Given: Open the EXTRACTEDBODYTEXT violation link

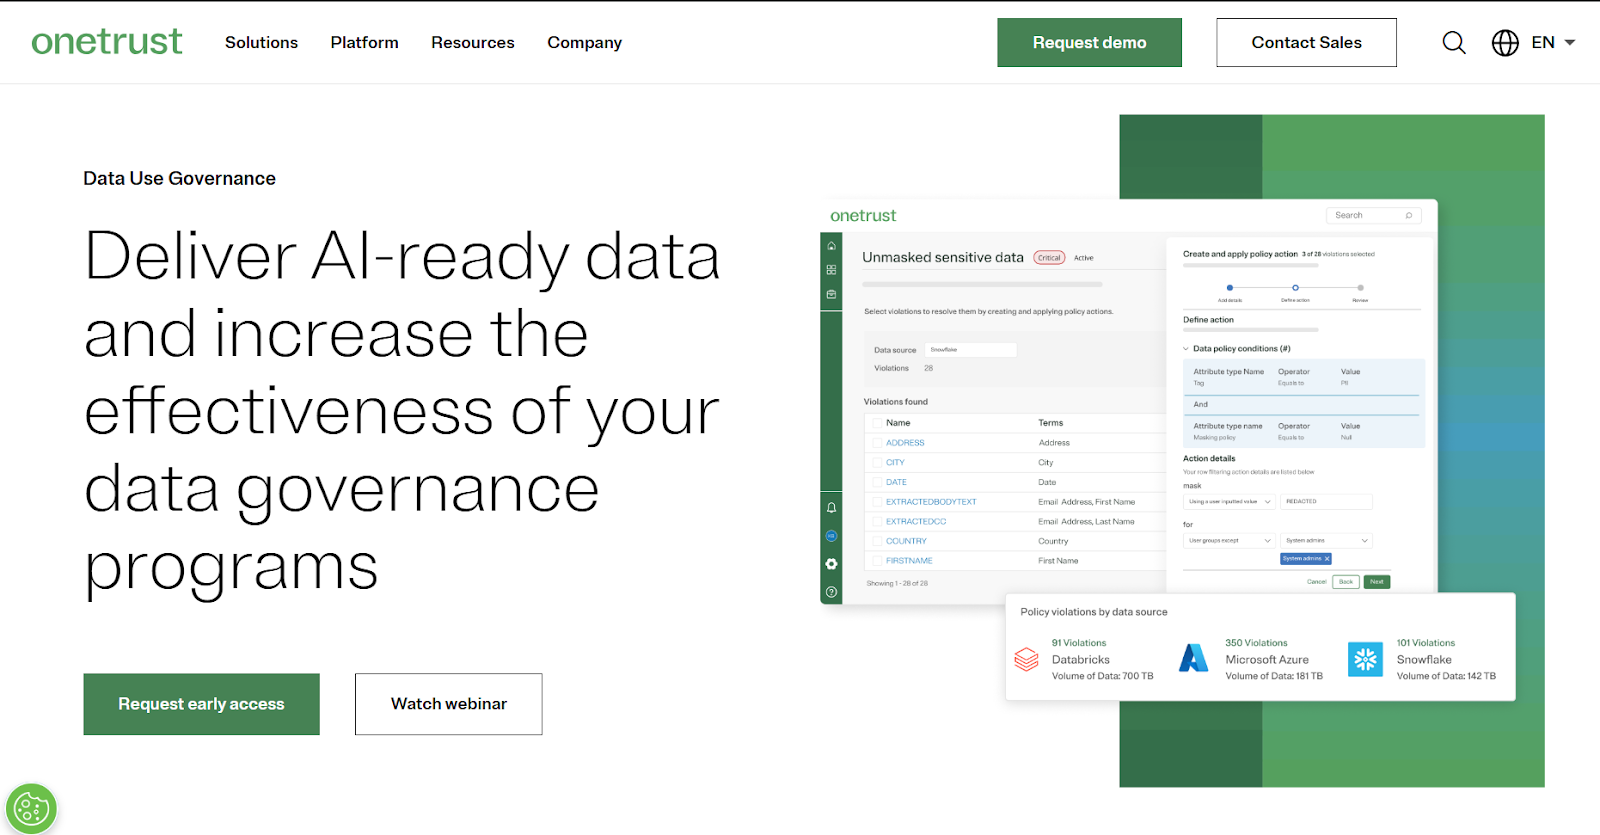Looking at the screenshot, I should (931, 502).
